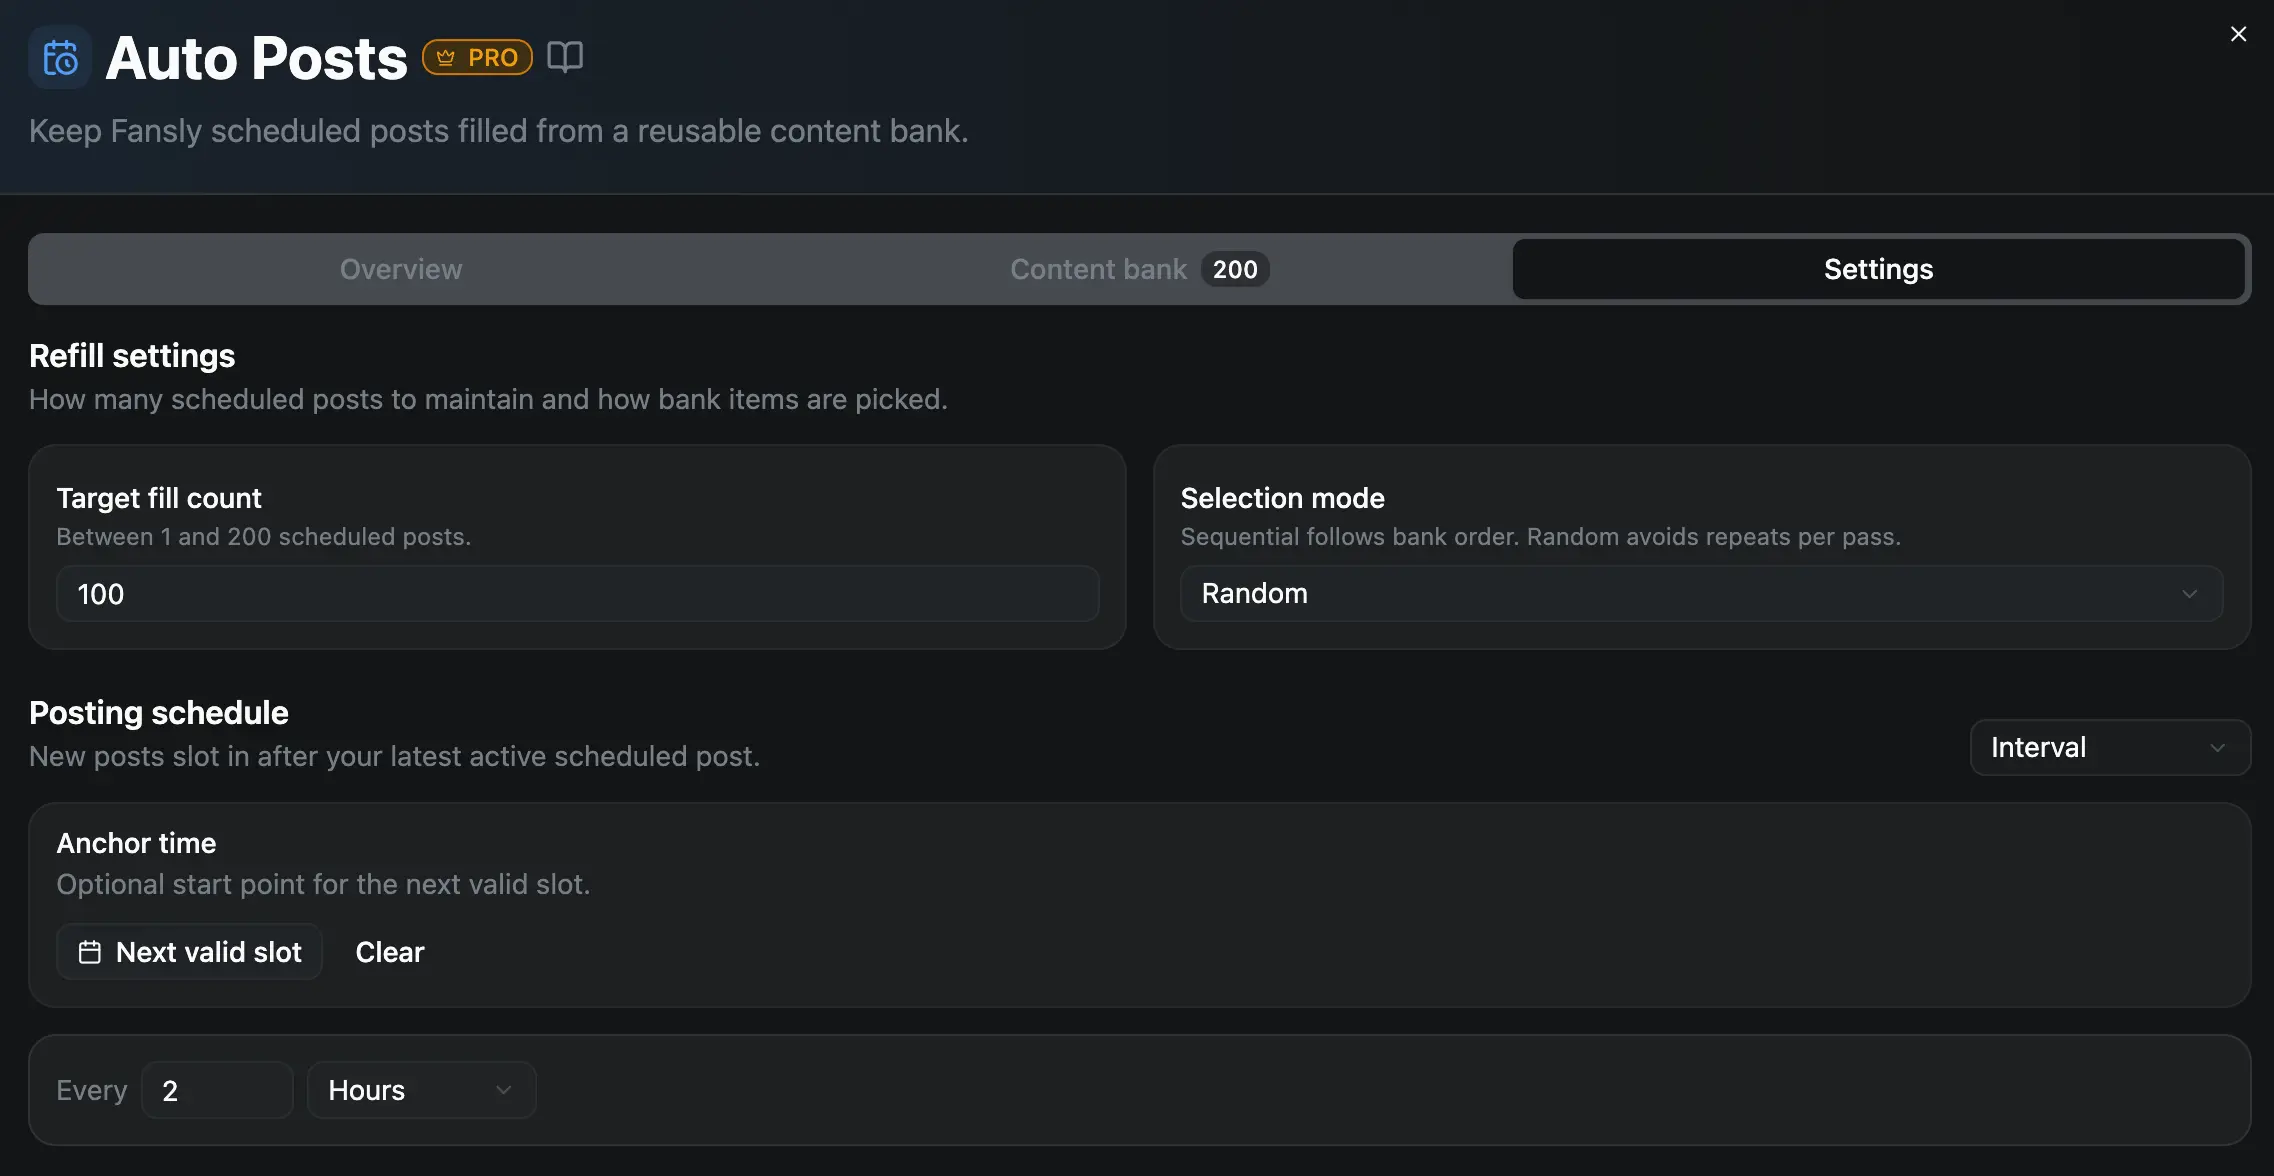Click the Posting schedule heading
The width and height of the screenshot is (2274, 1176).
159,713
